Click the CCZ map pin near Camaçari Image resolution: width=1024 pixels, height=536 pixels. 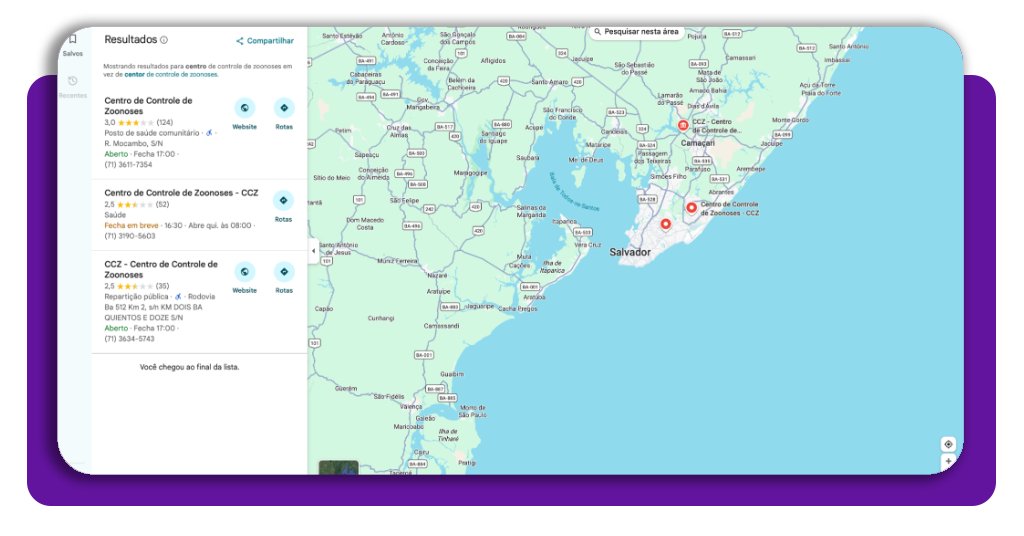point(683,126)
